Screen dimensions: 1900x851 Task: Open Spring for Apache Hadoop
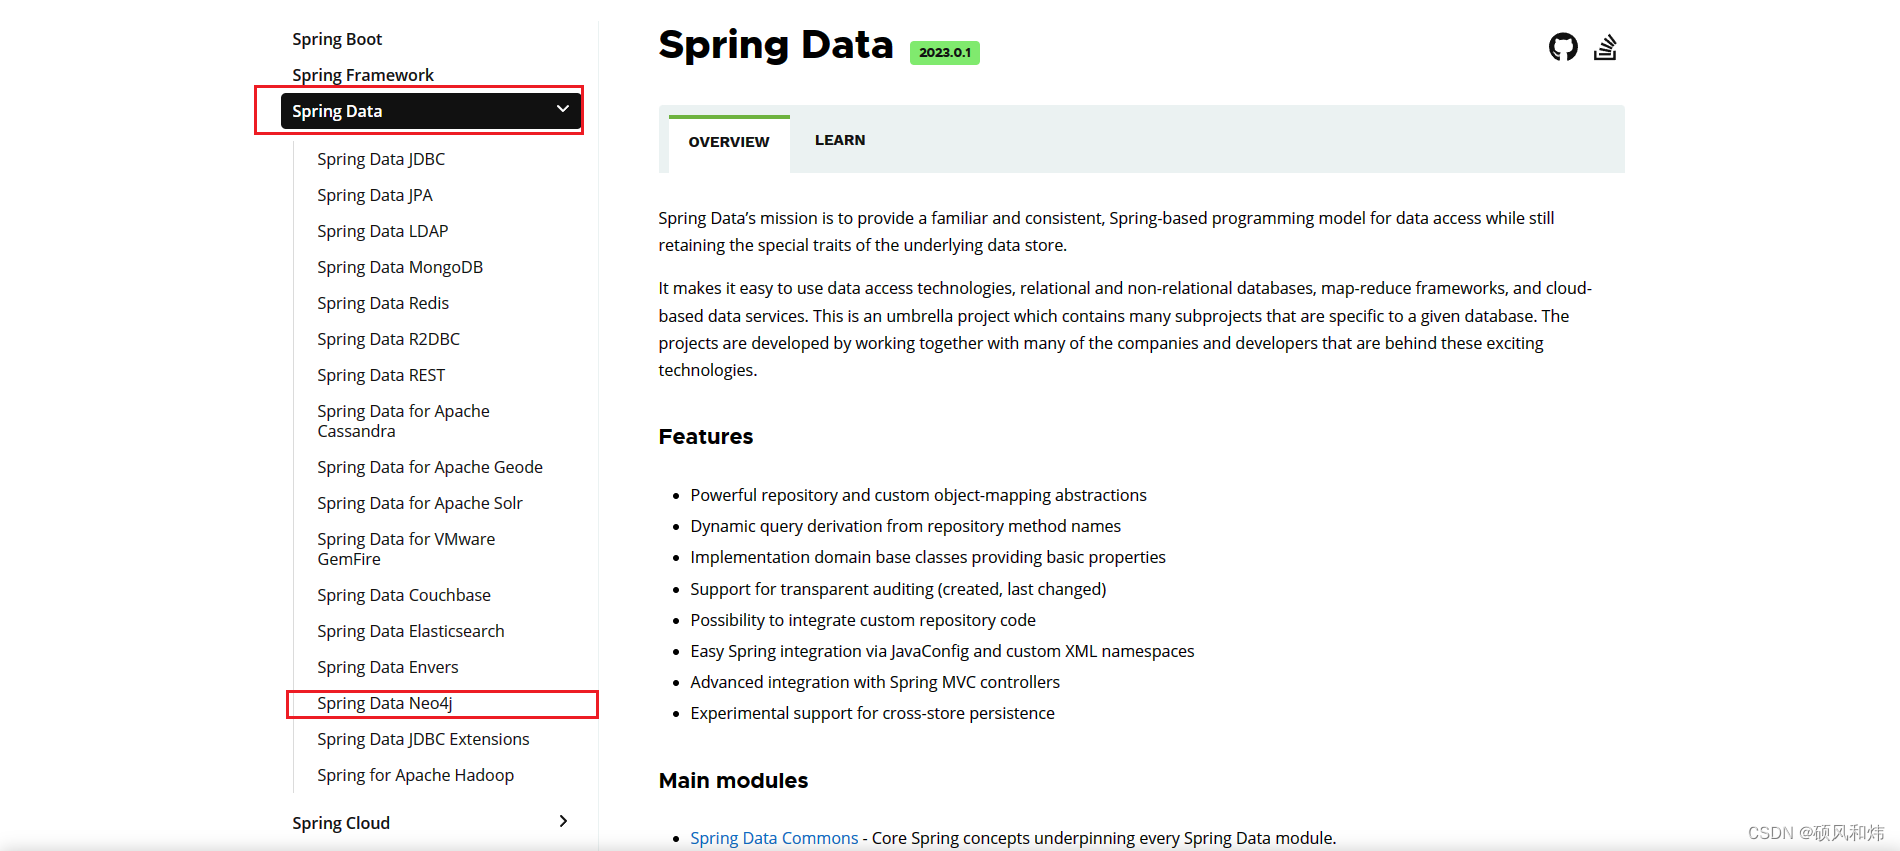coord(416,775)
